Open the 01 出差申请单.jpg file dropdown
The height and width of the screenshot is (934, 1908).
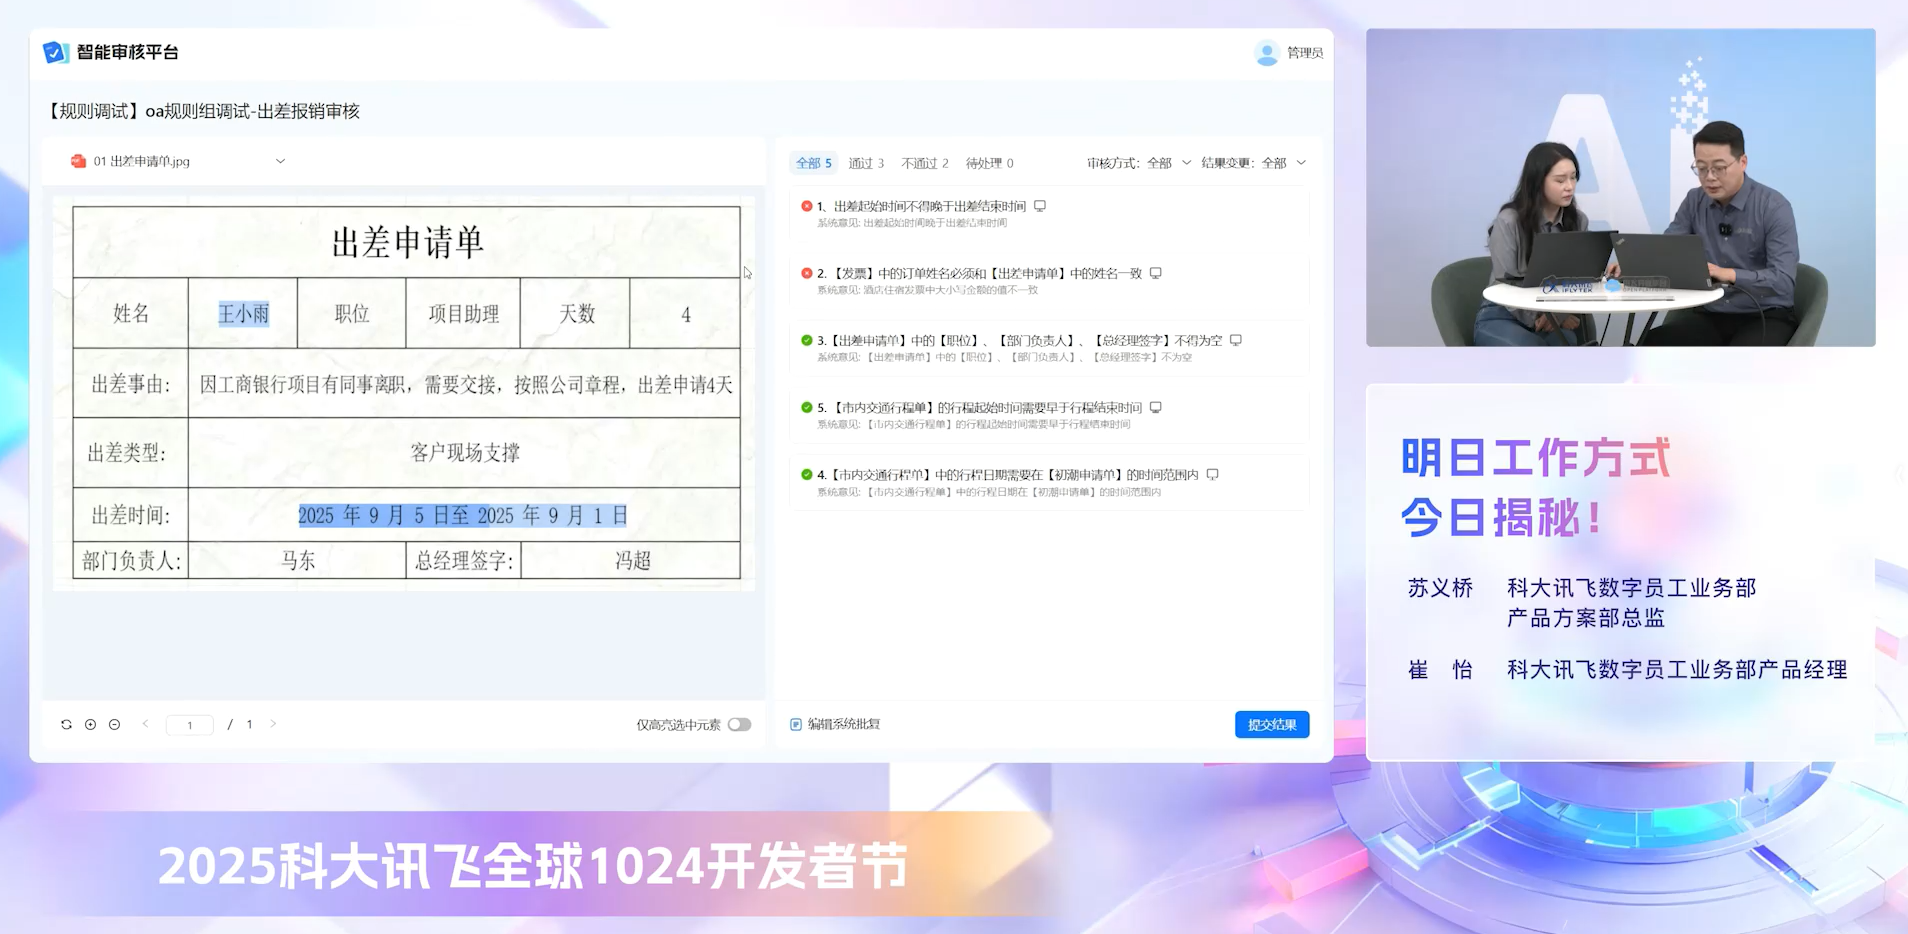pyautogui.click(x=280, y=161)
